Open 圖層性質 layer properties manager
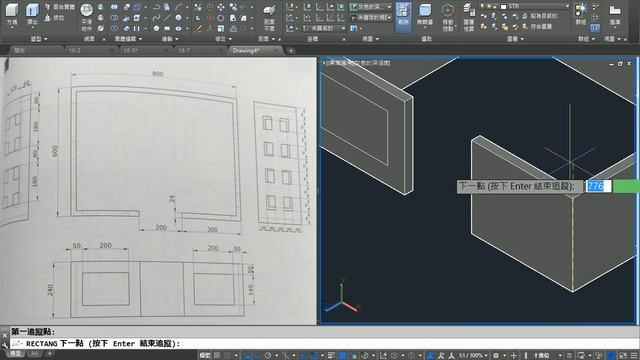The height and width of the screenshot is (360, 640). [469, 16]
